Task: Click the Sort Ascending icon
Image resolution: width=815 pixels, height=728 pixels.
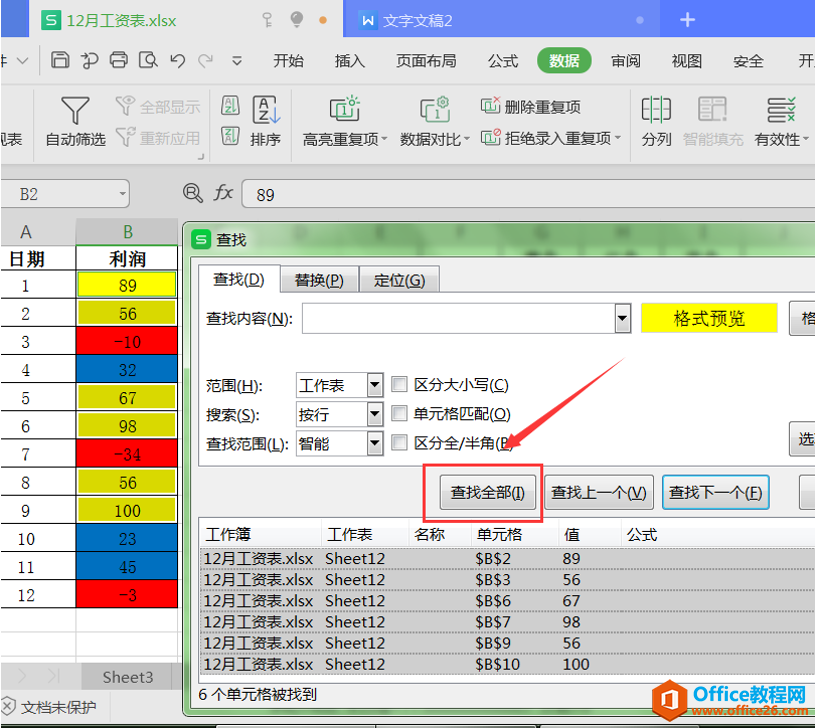Action: 230,105
